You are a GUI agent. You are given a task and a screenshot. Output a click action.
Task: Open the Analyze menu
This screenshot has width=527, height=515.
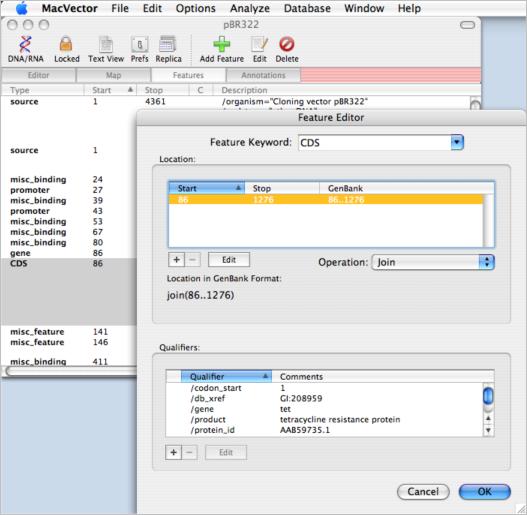tap(250, 8)
